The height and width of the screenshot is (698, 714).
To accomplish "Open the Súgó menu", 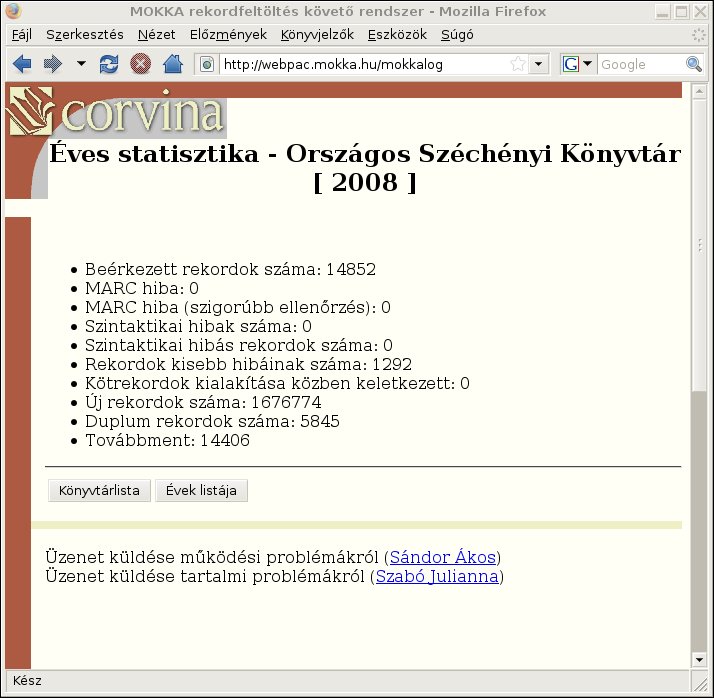I will pos(457,35).
